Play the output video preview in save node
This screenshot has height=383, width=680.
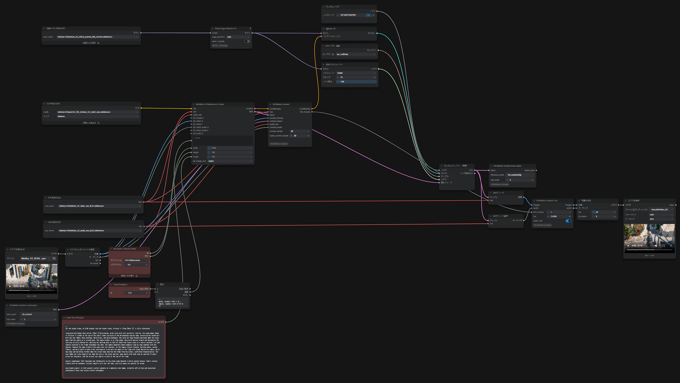pyautogui.click(x=628, y=246)
